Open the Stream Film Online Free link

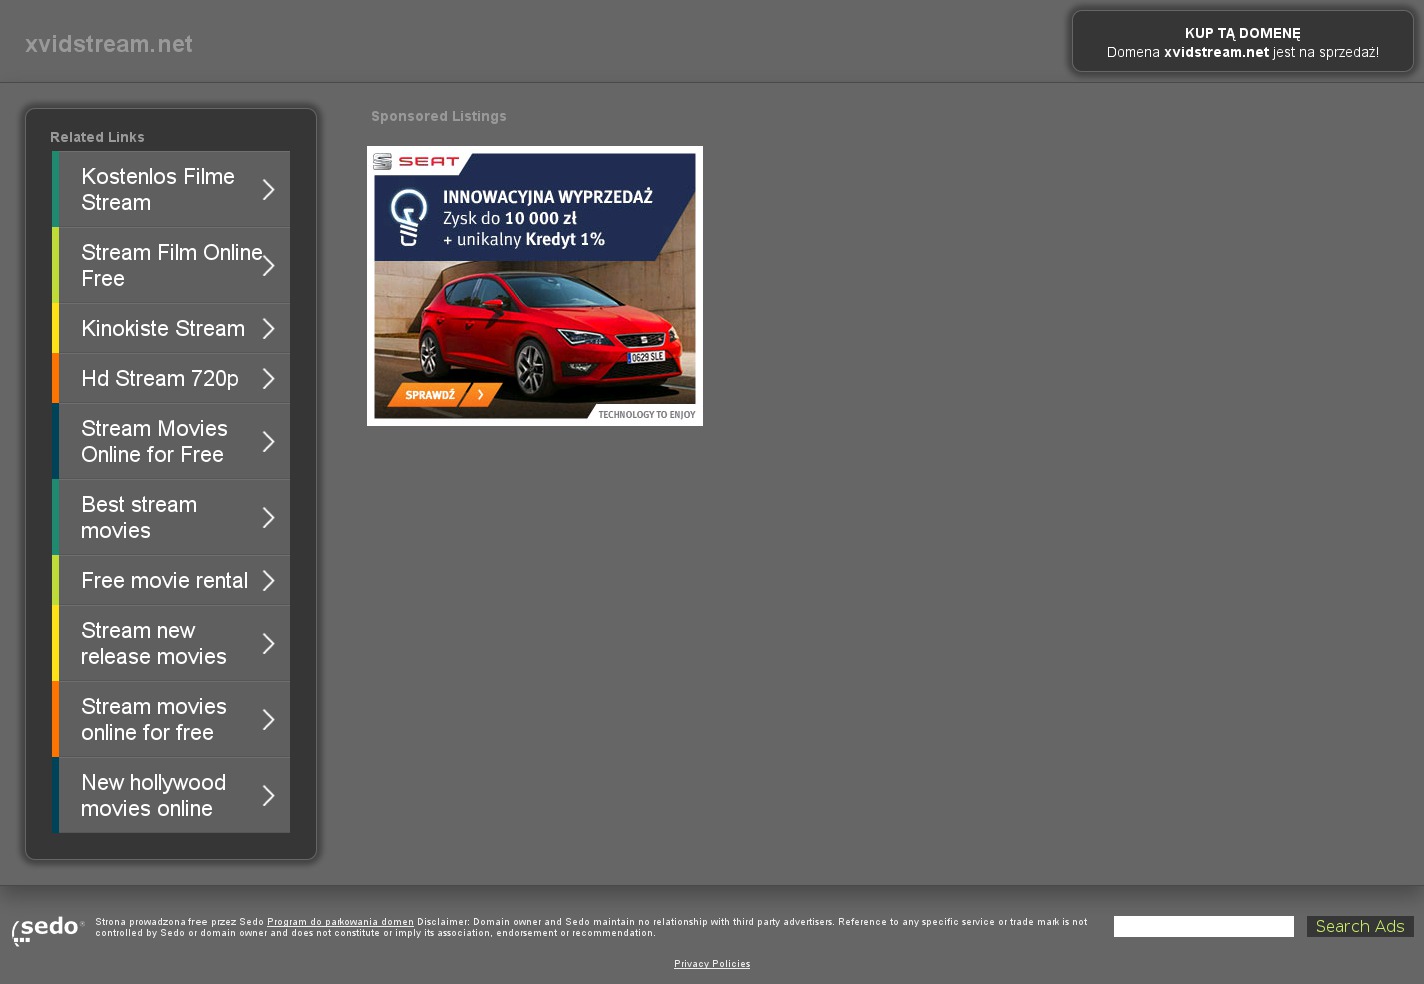170,266
